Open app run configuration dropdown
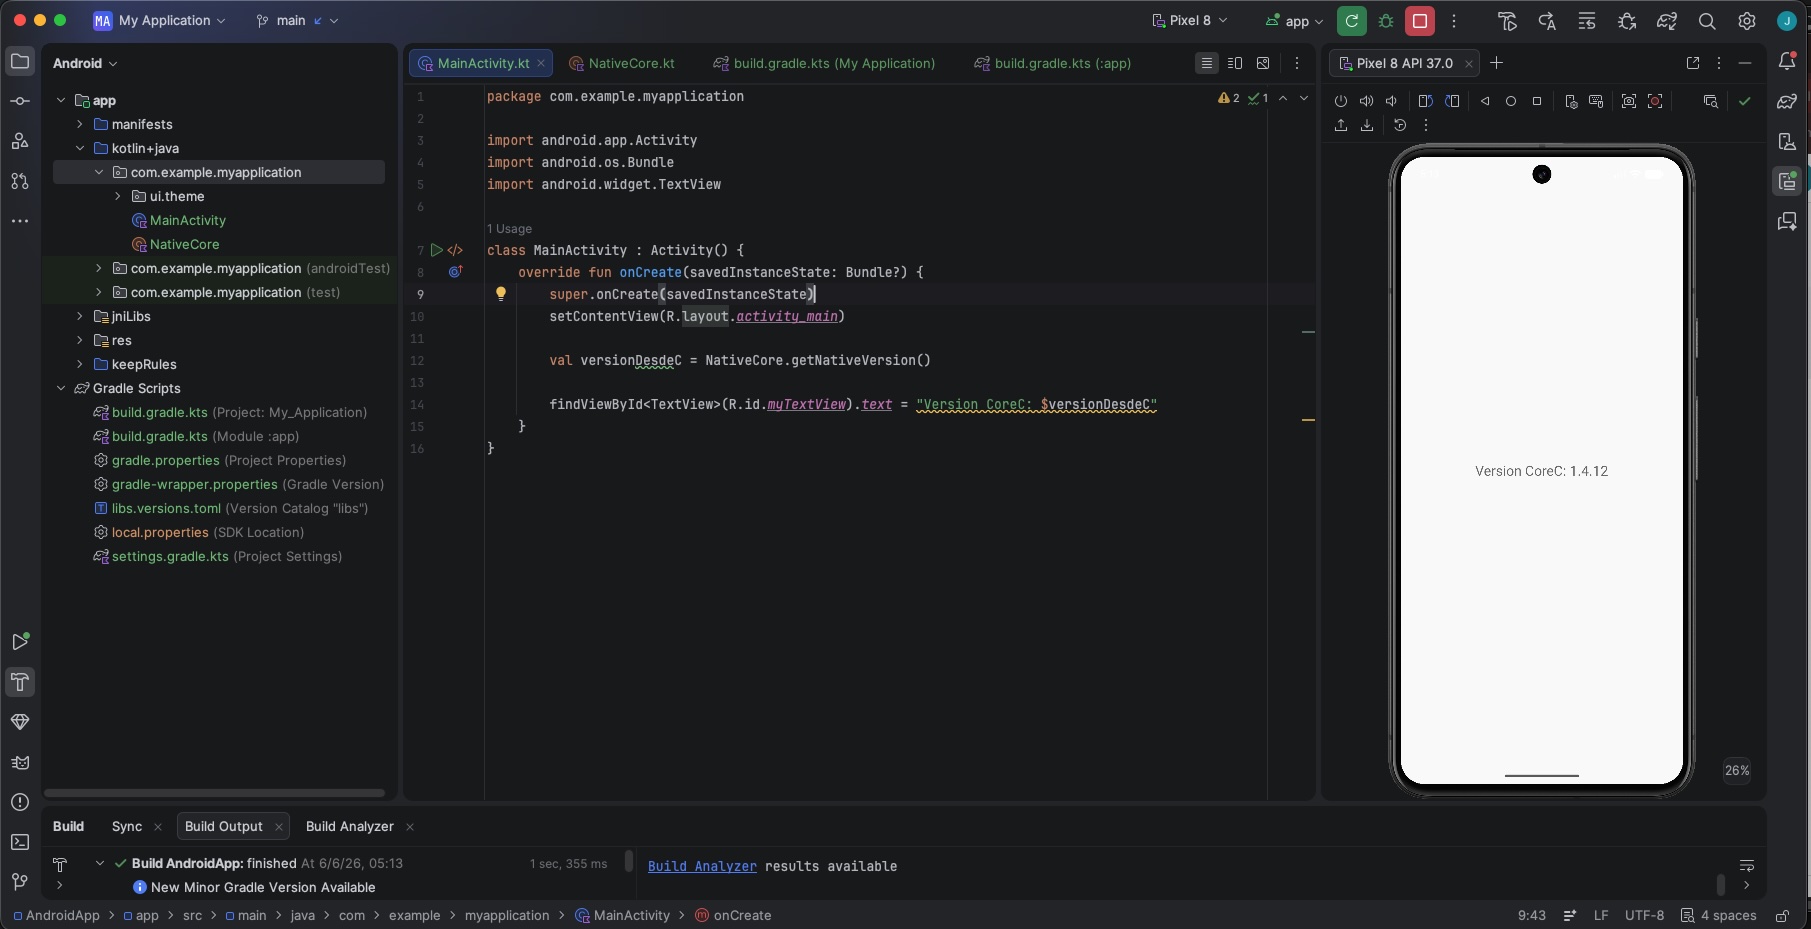 [1294, 20]
